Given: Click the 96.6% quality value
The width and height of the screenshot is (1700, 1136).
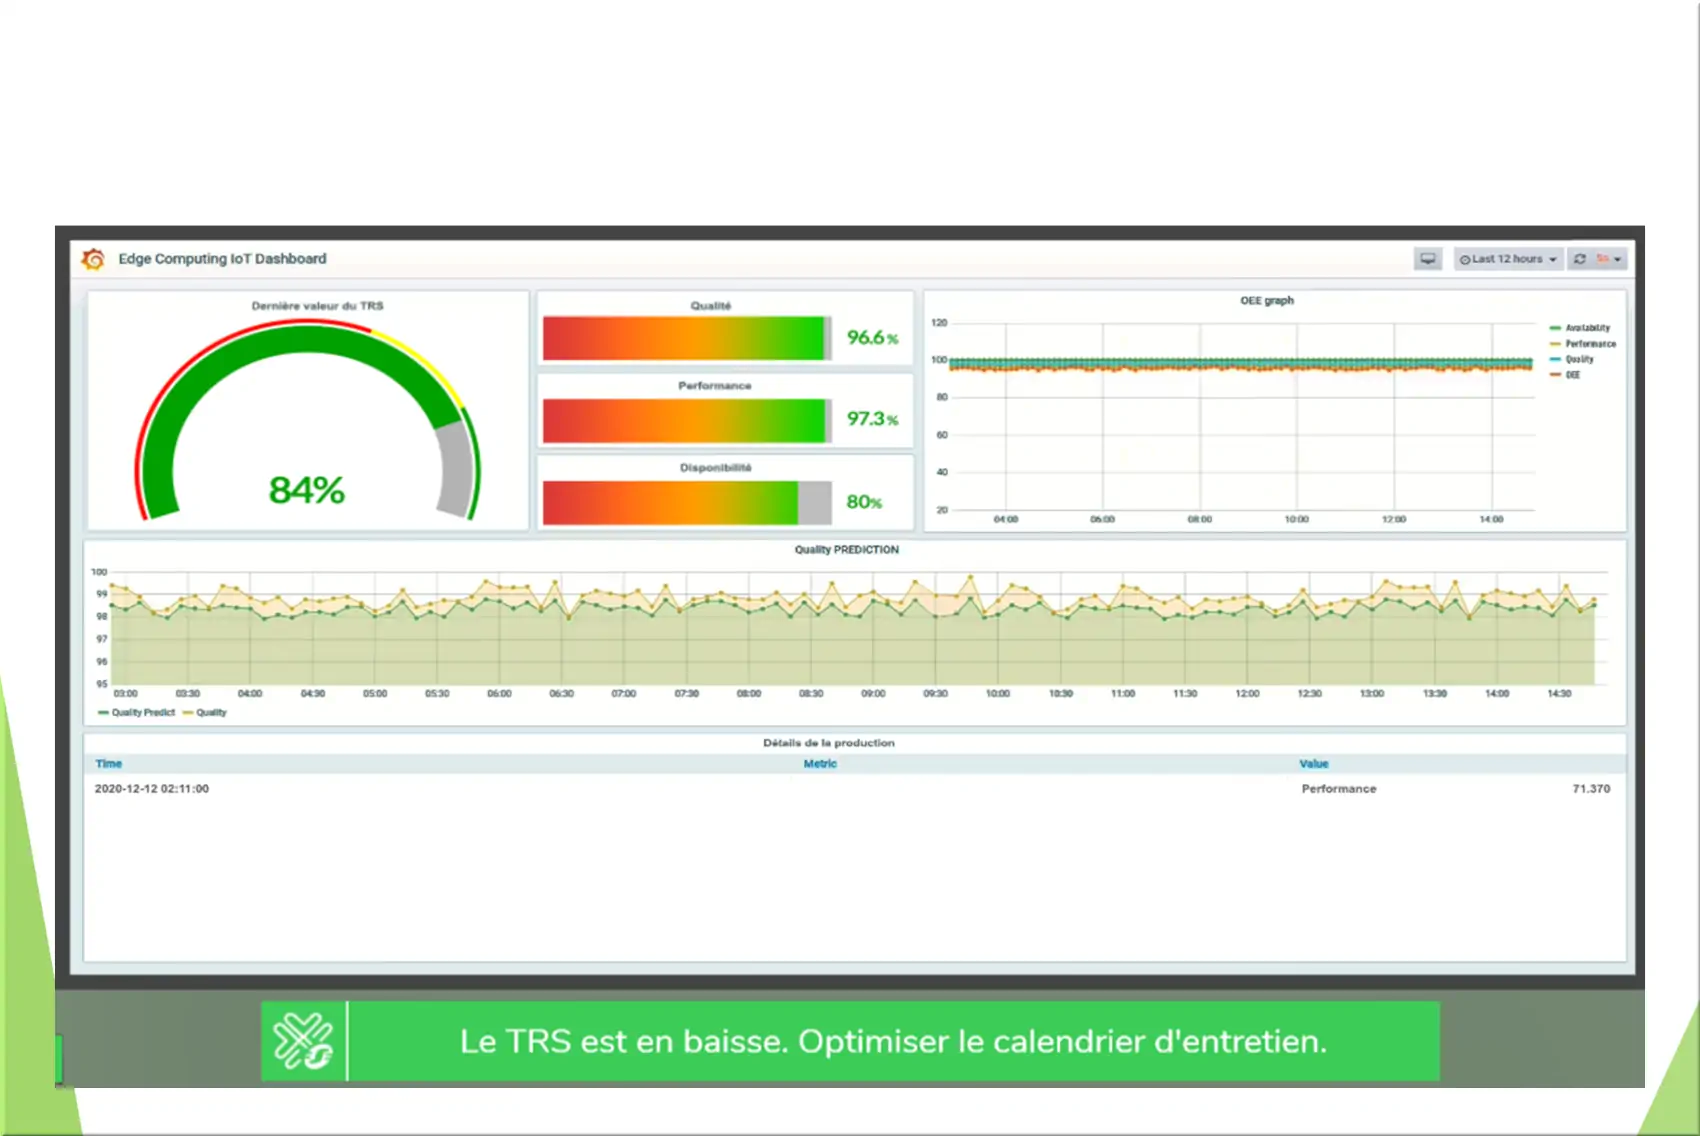Looking at the screenshot, I should point(872,338).
